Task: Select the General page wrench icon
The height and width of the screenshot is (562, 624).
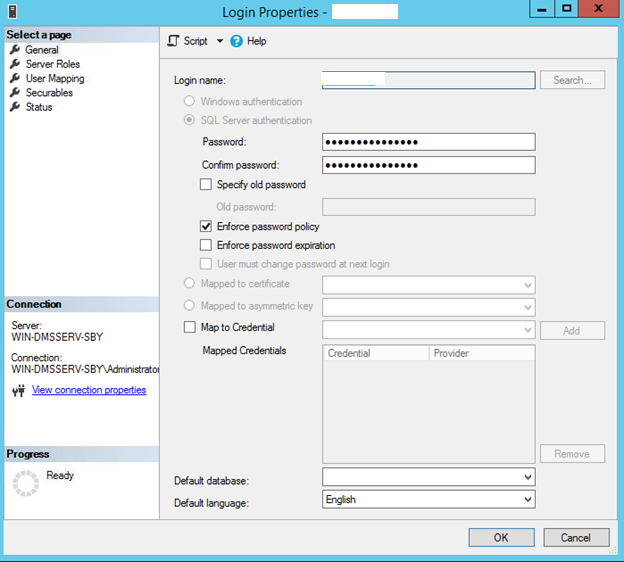Action: (15, 50)
